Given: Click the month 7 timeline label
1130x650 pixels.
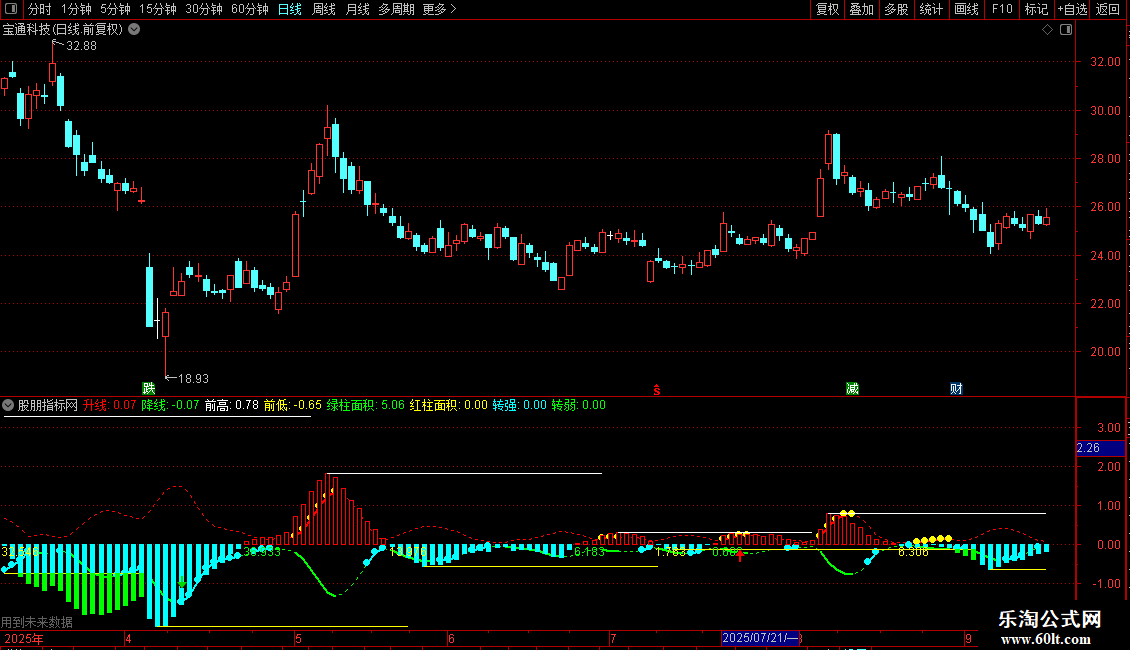Looking at the screenshot, I should tap(613, 638).
